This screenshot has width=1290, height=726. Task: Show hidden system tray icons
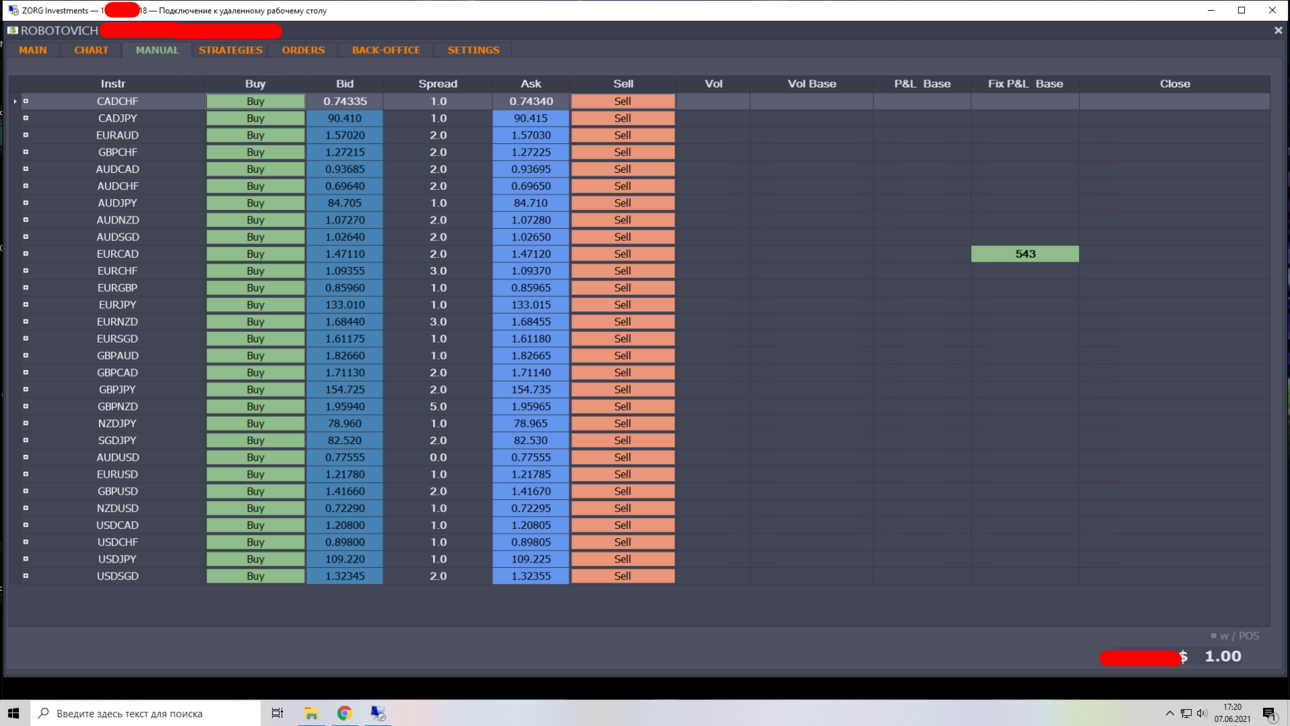tap(1169, 713)
